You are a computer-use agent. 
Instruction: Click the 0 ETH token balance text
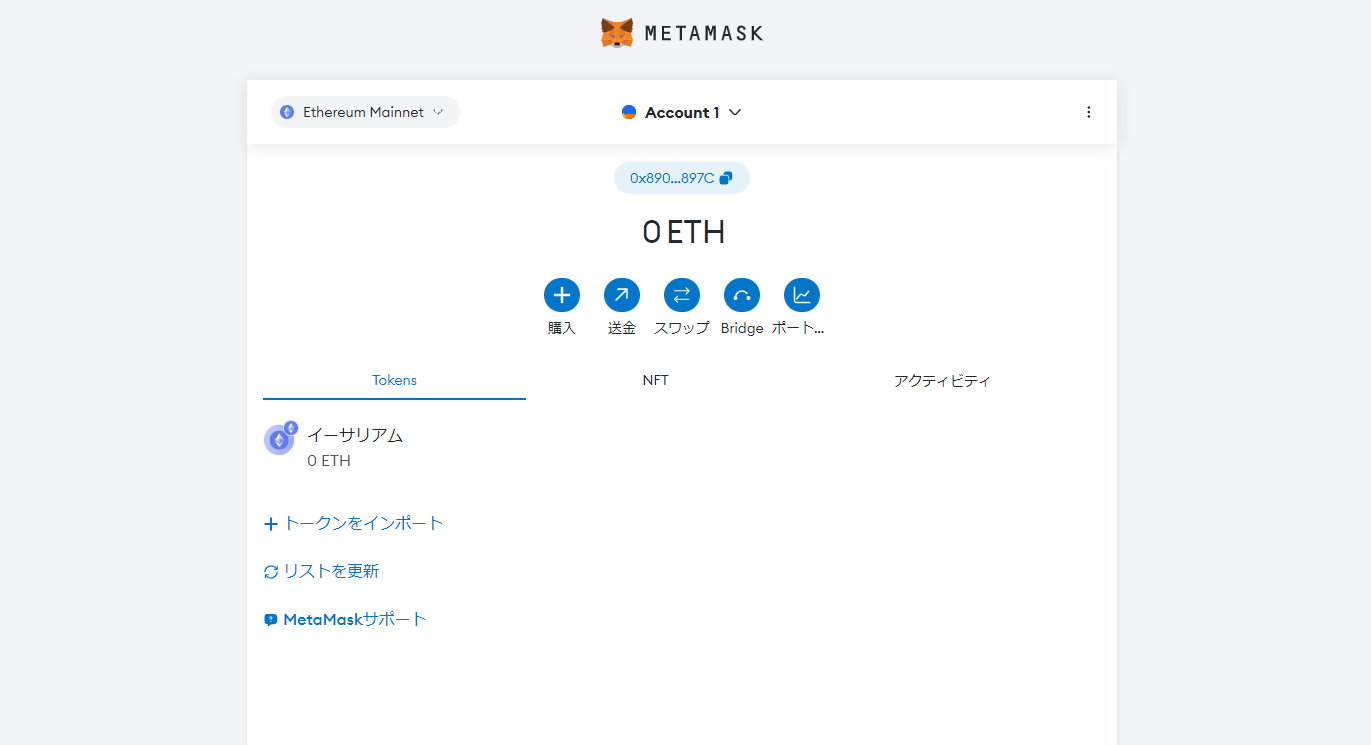(329, 461)
